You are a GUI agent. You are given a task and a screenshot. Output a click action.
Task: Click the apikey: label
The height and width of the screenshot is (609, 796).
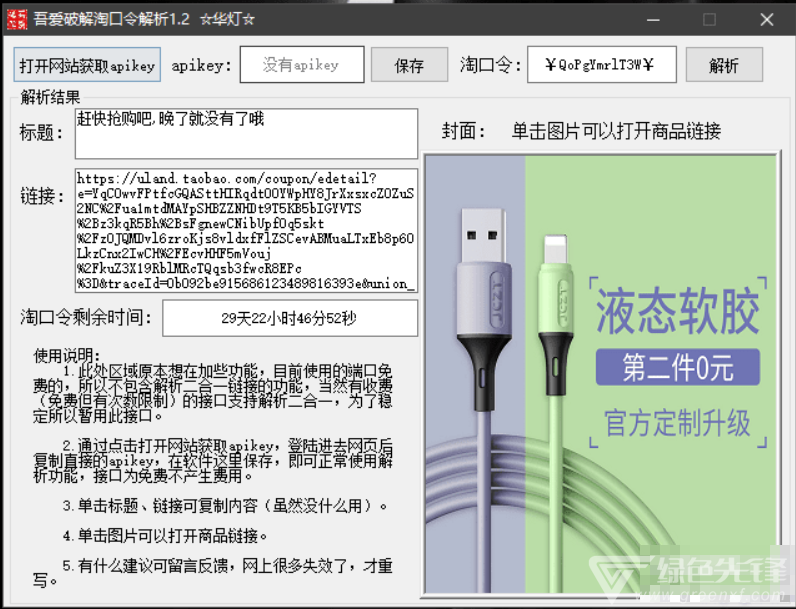point(202,65)
